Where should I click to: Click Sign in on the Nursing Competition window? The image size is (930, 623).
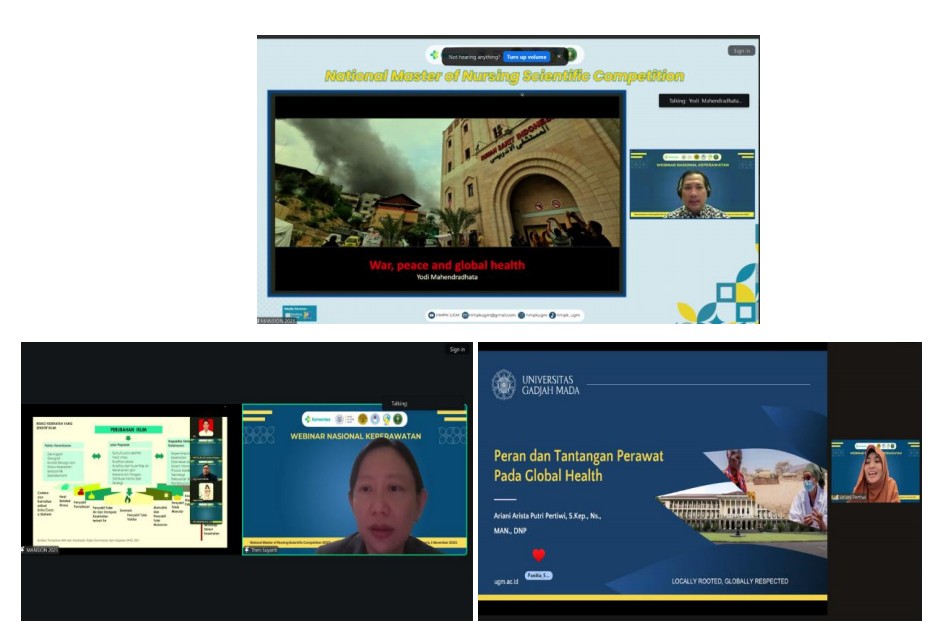coord(741,50)
